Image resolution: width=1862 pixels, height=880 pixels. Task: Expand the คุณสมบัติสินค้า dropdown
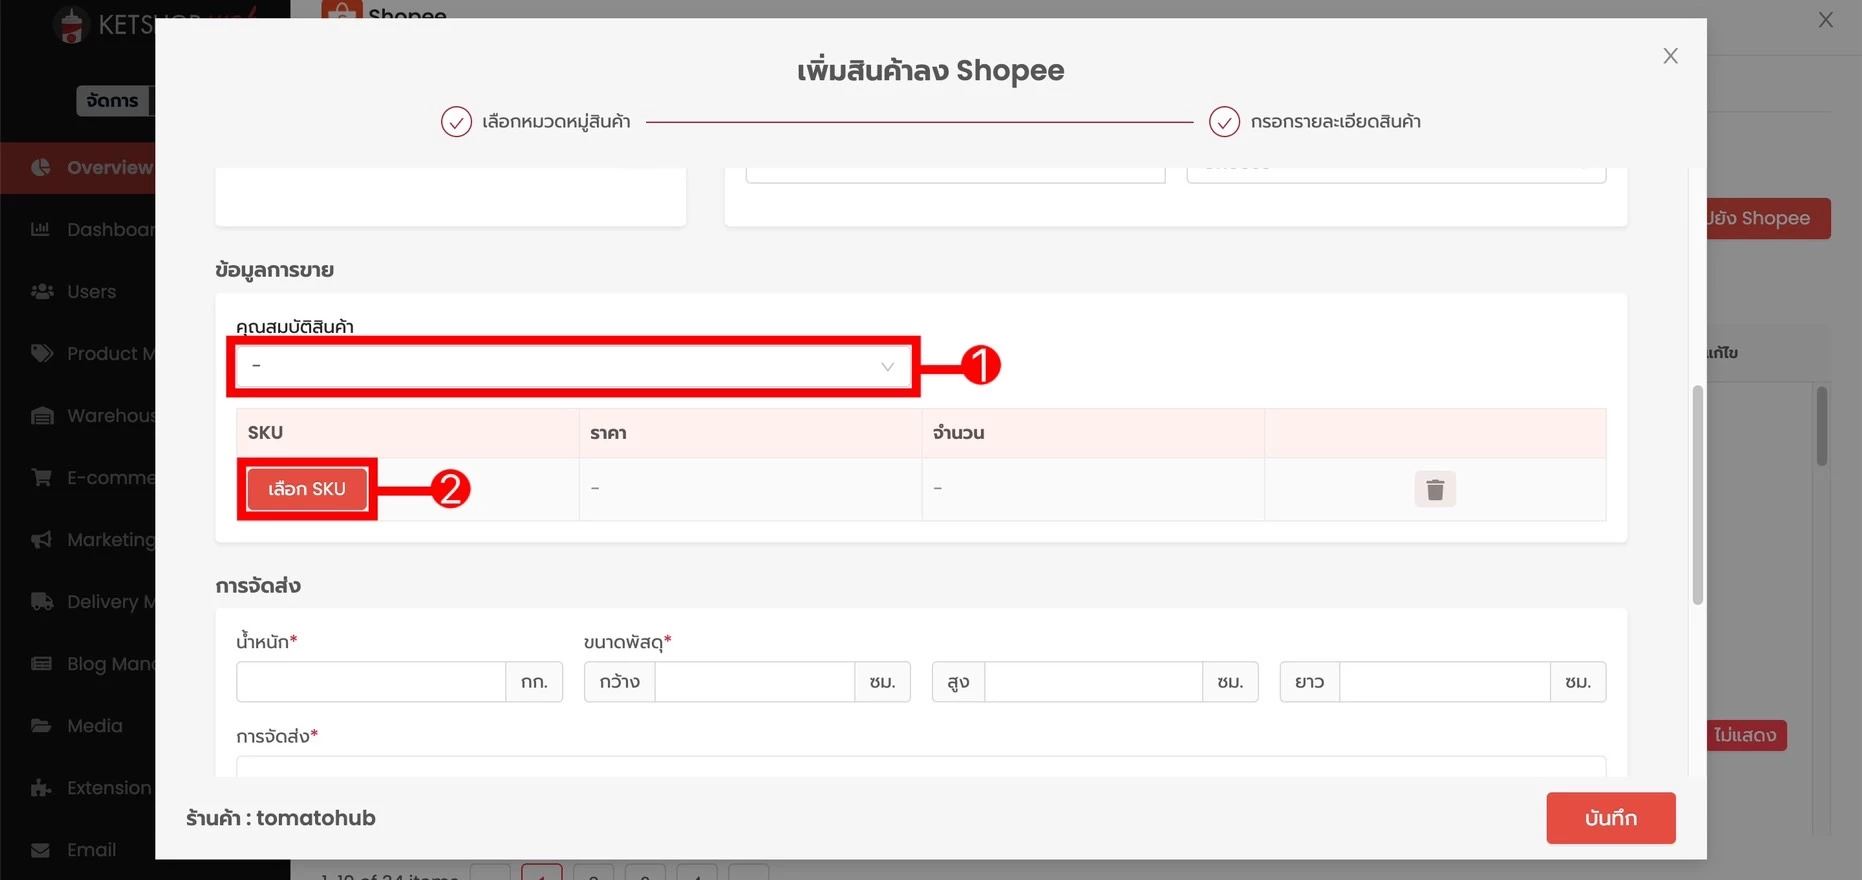573,366
